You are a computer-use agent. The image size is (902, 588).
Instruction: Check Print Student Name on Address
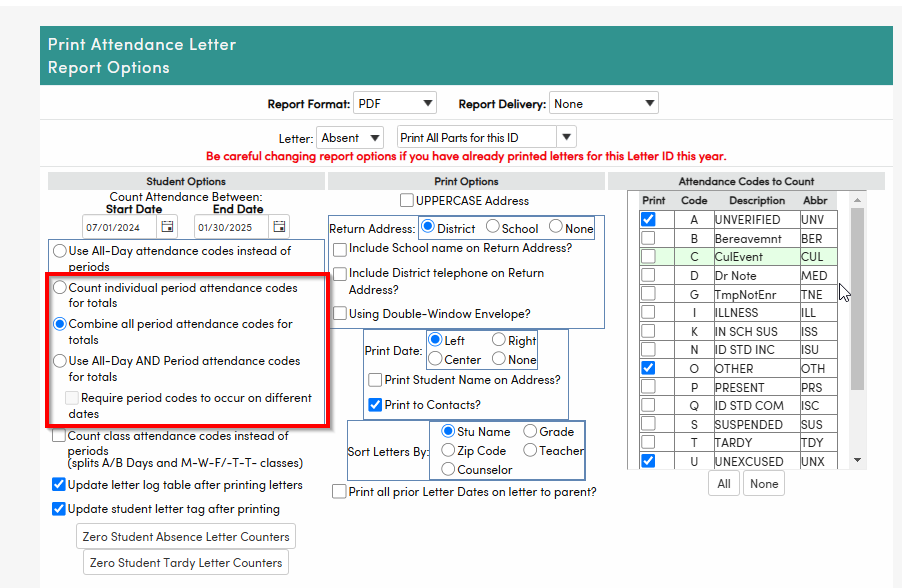(375, 380)
